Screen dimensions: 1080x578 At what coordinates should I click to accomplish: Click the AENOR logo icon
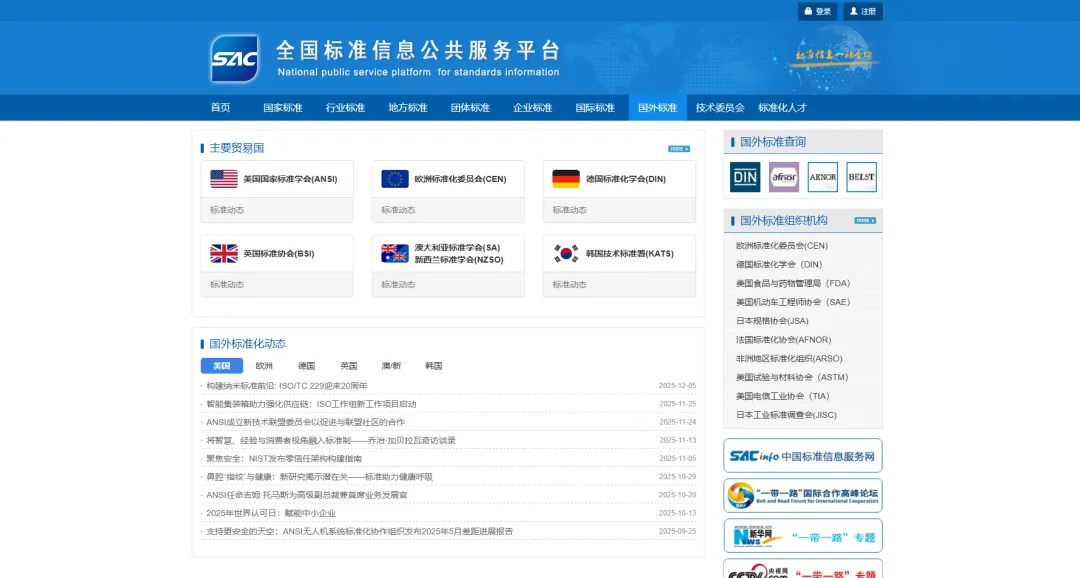click(x=822, y=177)
